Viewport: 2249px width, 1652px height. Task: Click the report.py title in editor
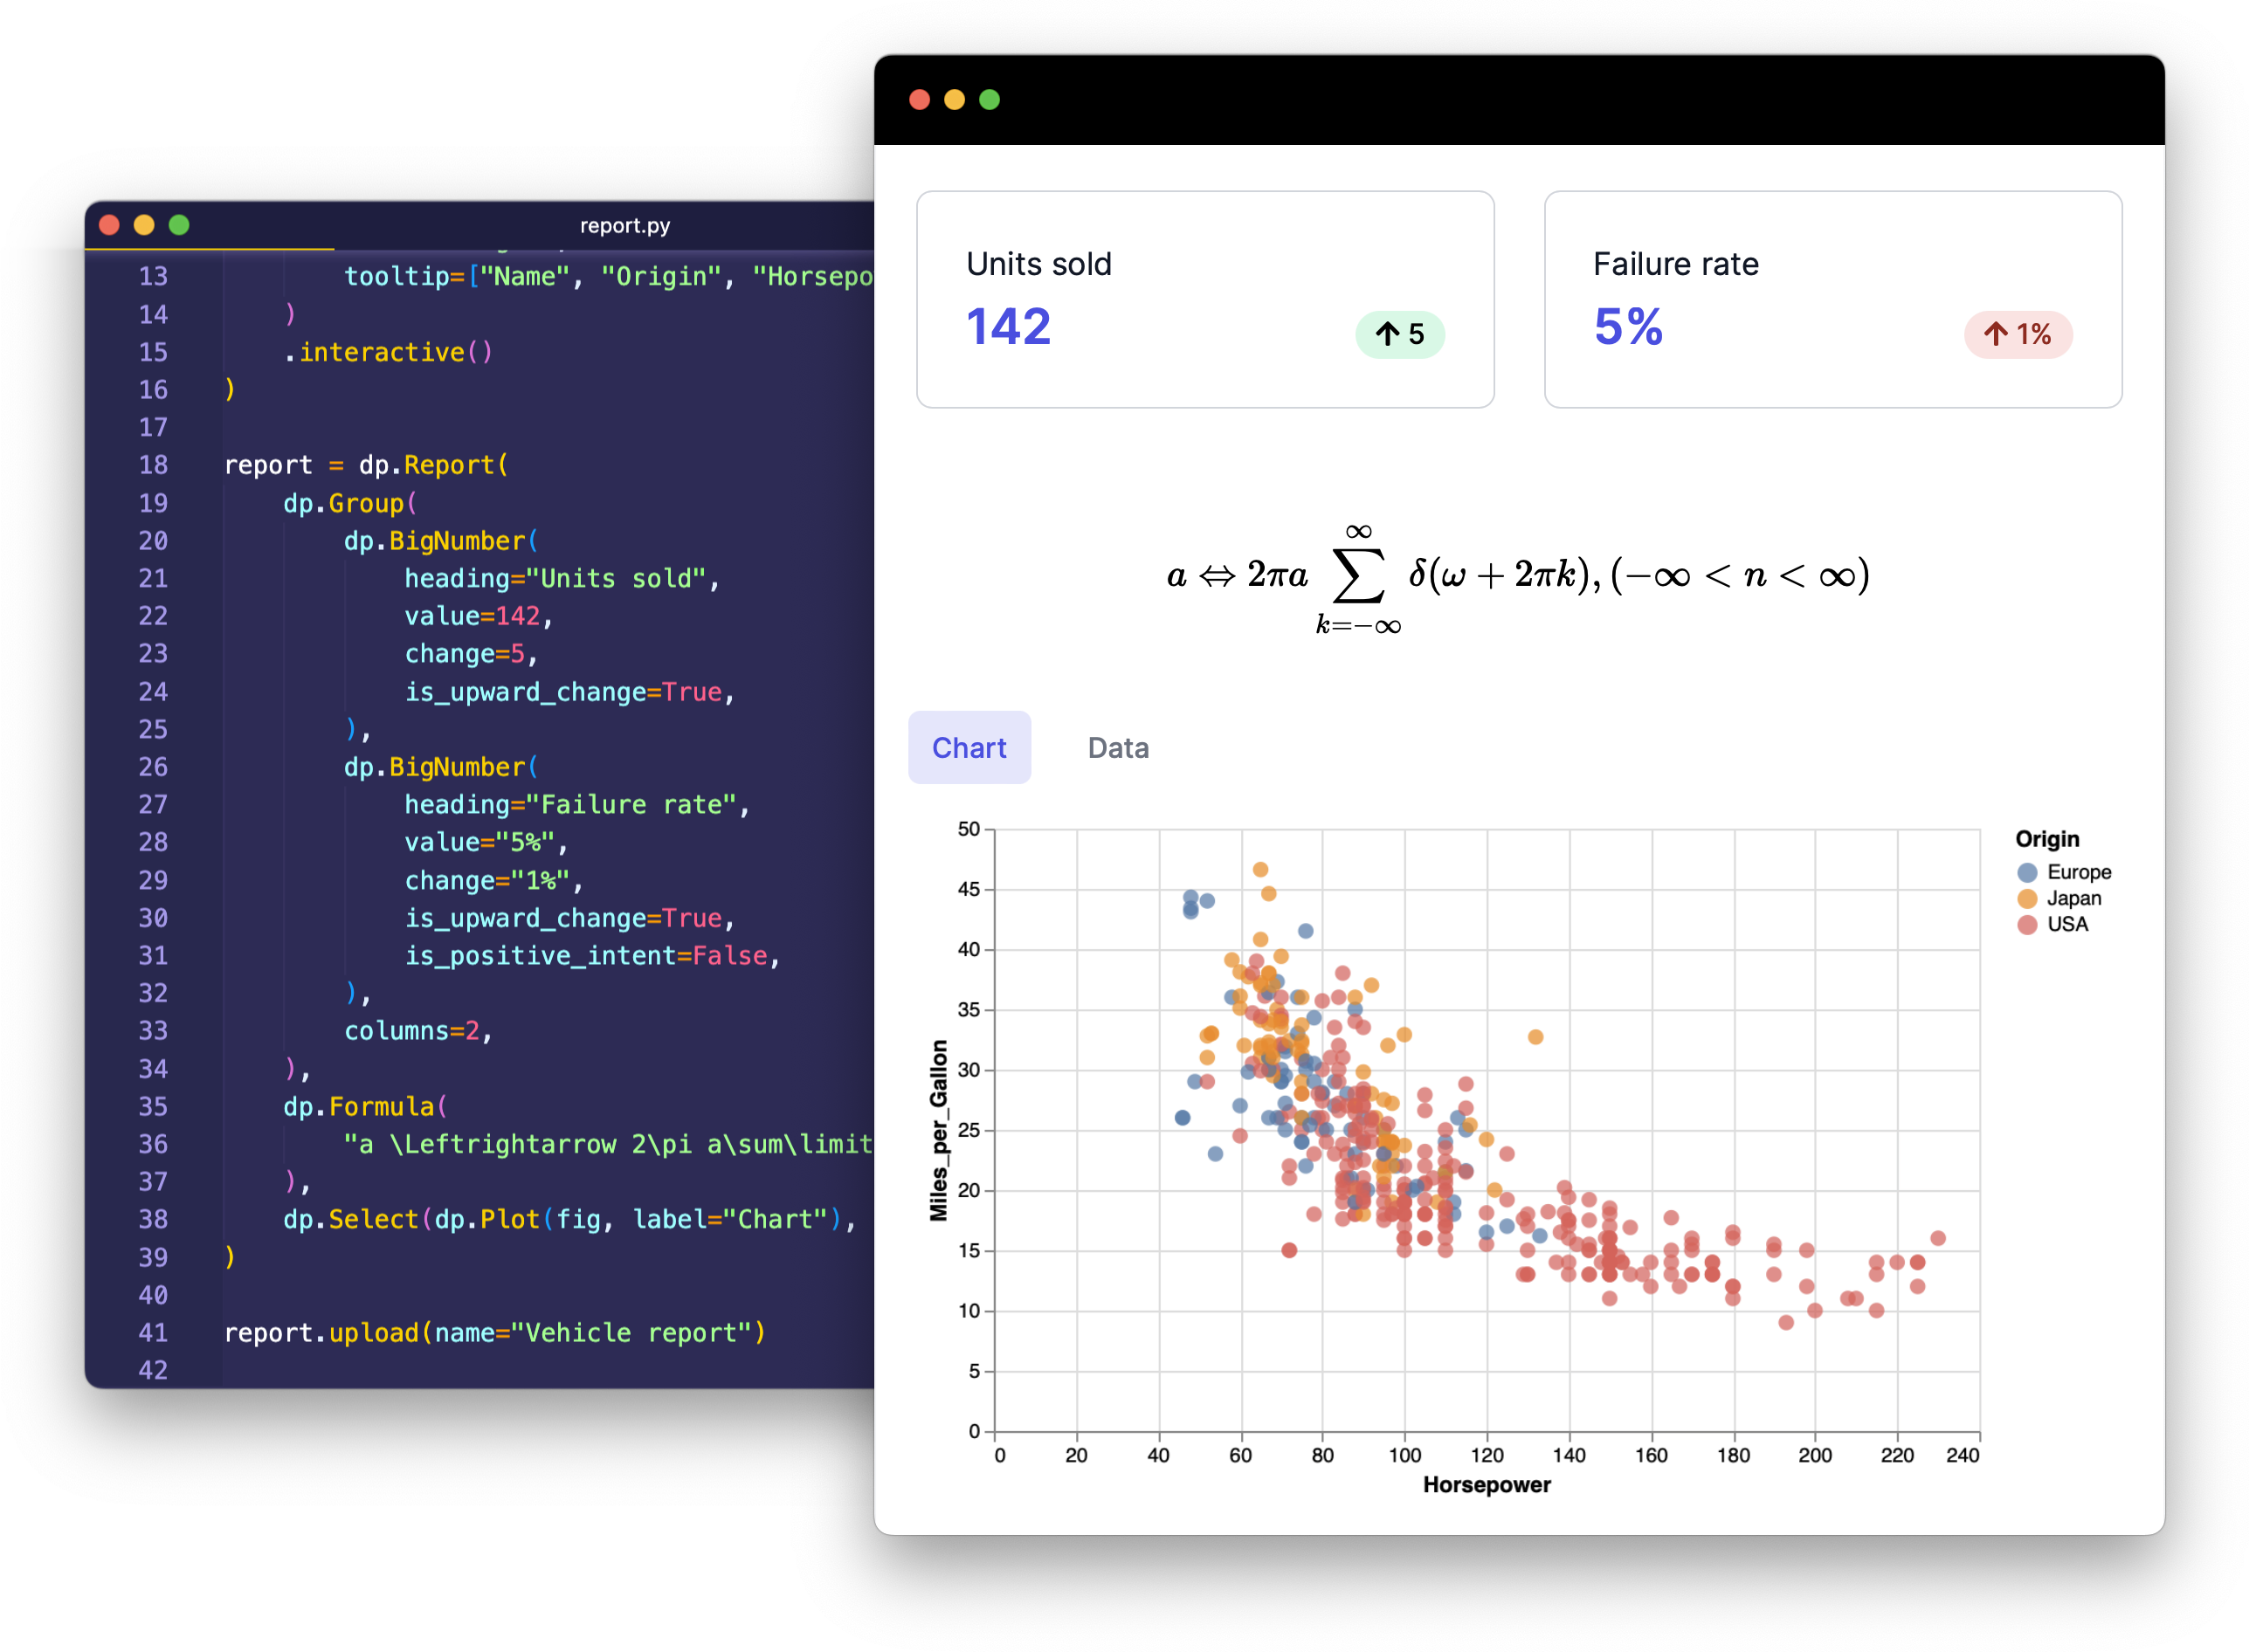click(x=625, y=226)
